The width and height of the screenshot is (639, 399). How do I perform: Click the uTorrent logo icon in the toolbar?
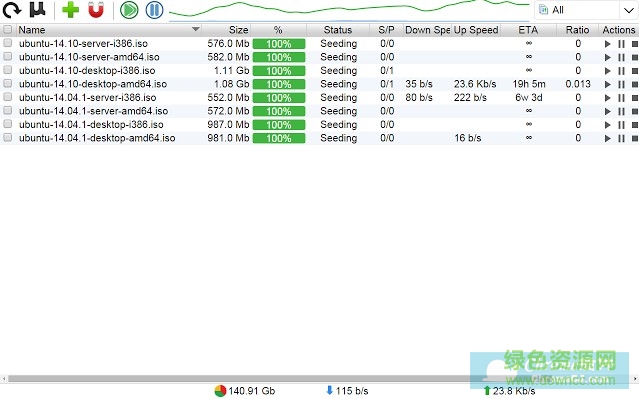(37, 9)
